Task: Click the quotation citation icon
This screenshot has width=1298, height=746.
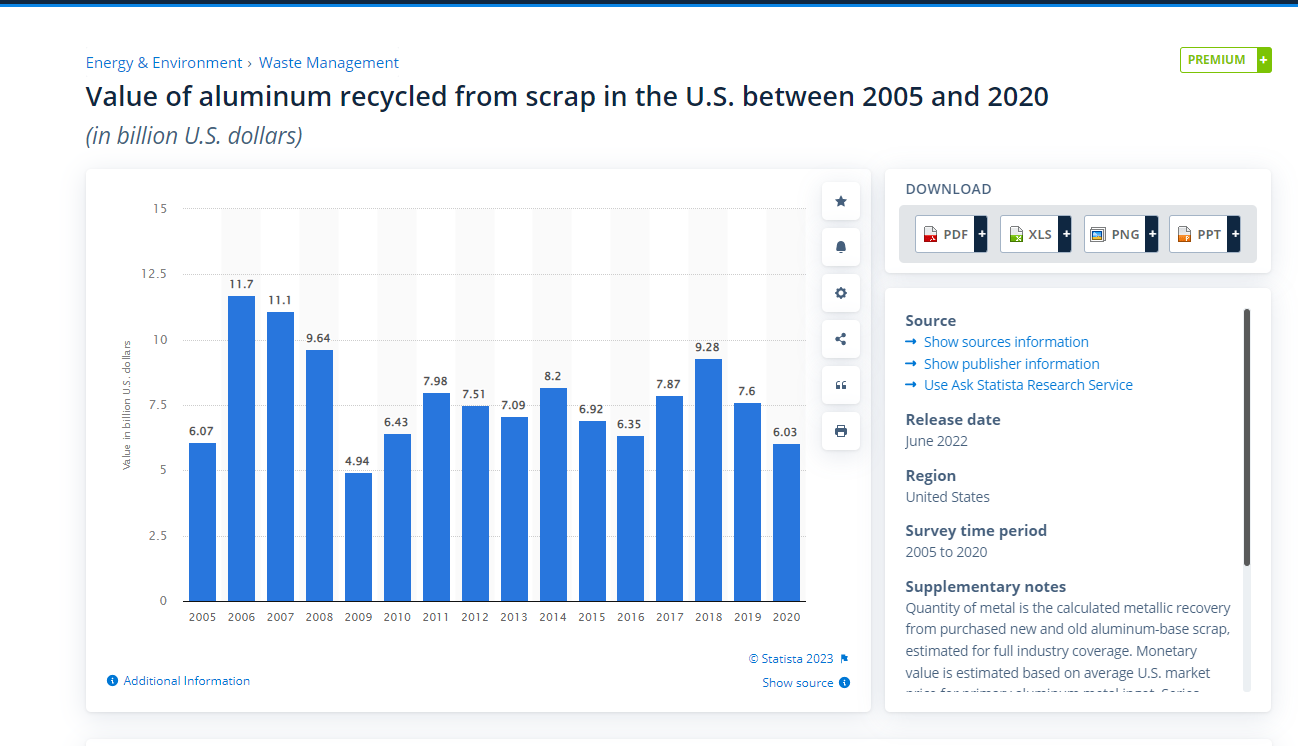Action: [840, 385]
